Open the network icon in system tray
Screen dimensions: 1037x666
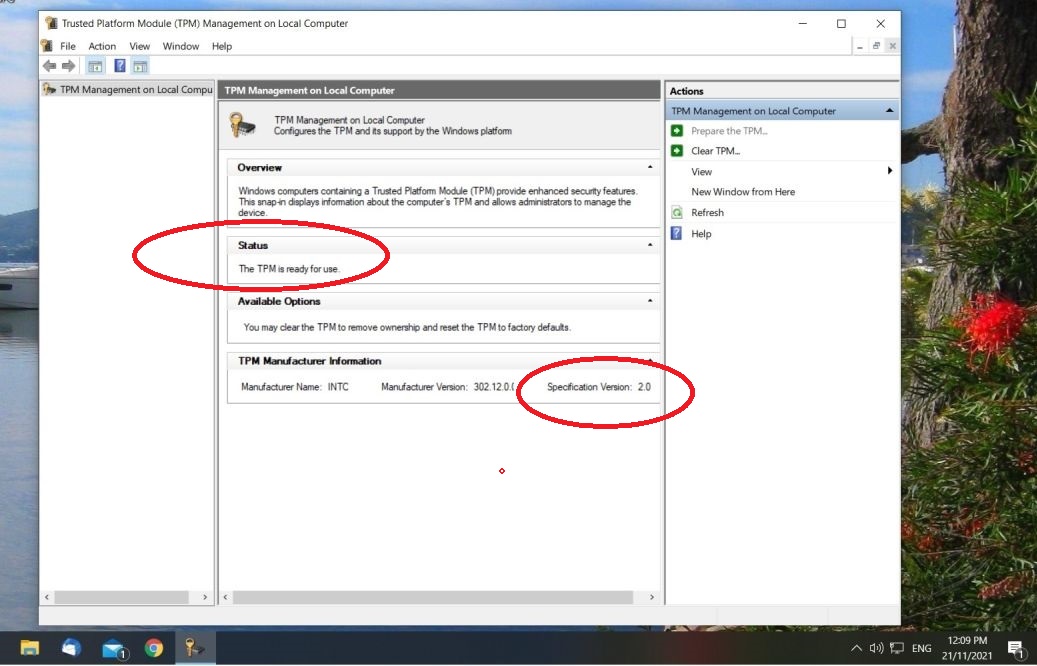(897, 648)
